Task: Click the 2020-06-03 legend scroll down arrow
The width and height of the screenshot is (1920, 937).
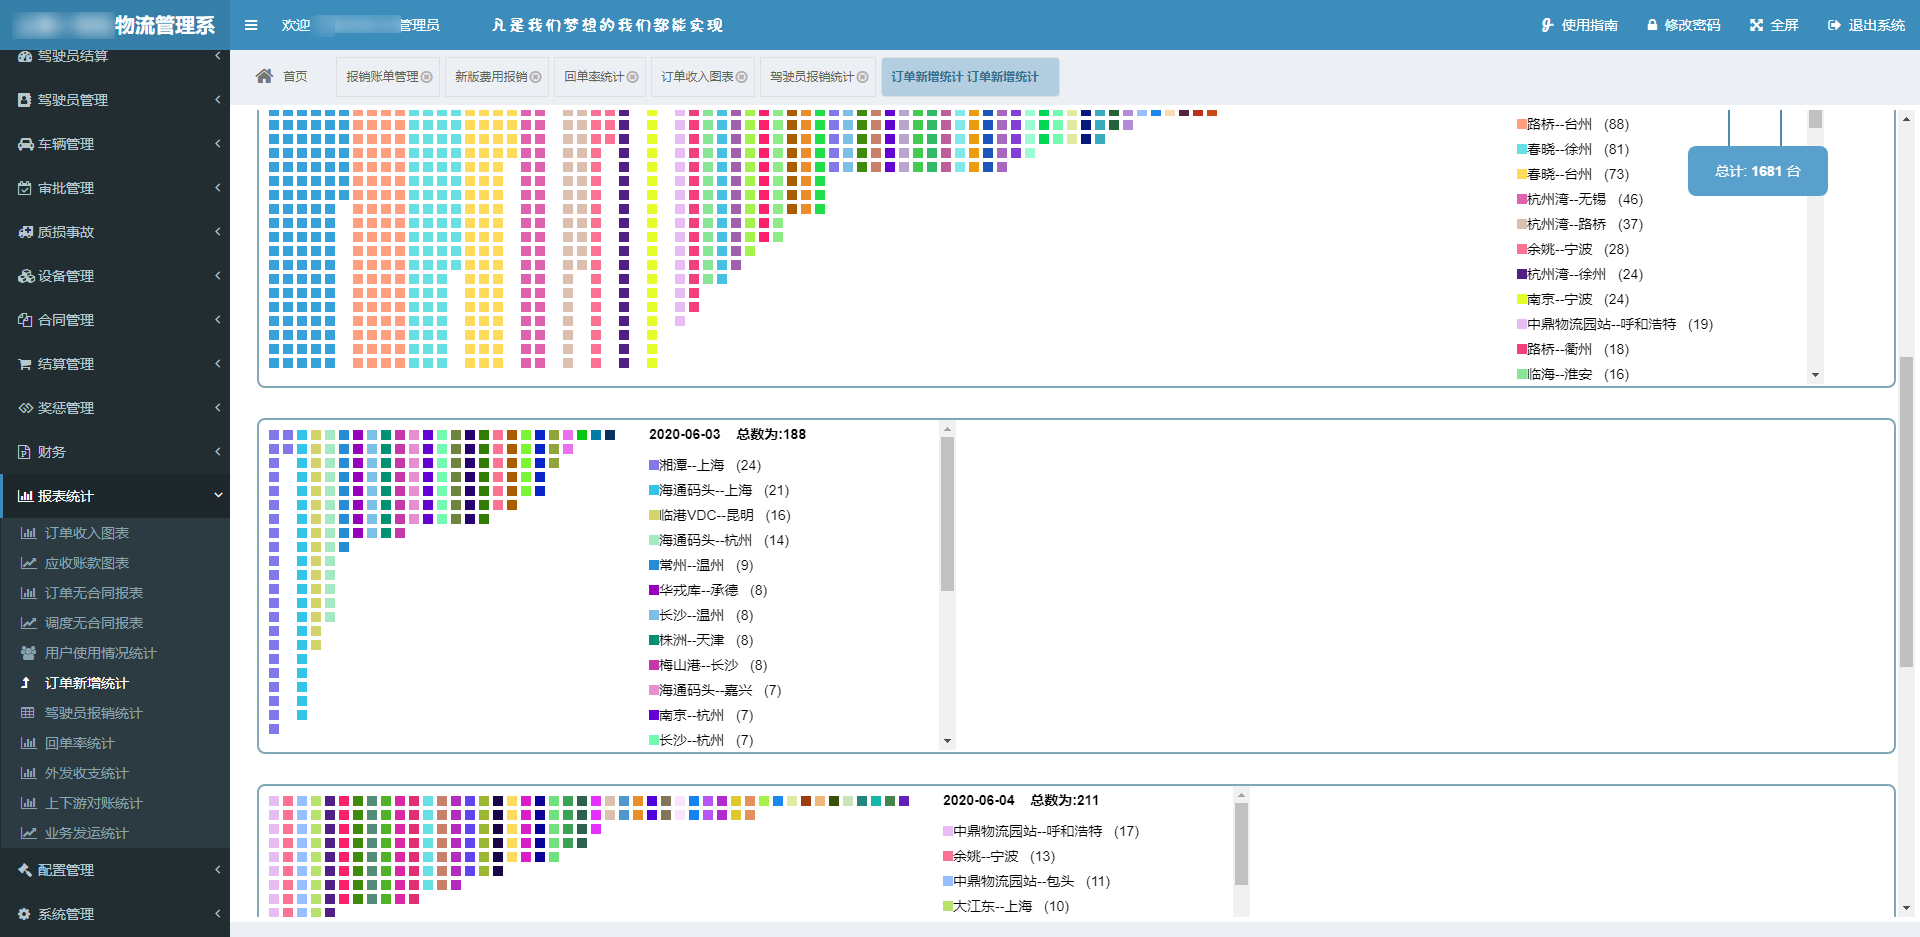Action: pyautogui.click(x=947, y=741)
